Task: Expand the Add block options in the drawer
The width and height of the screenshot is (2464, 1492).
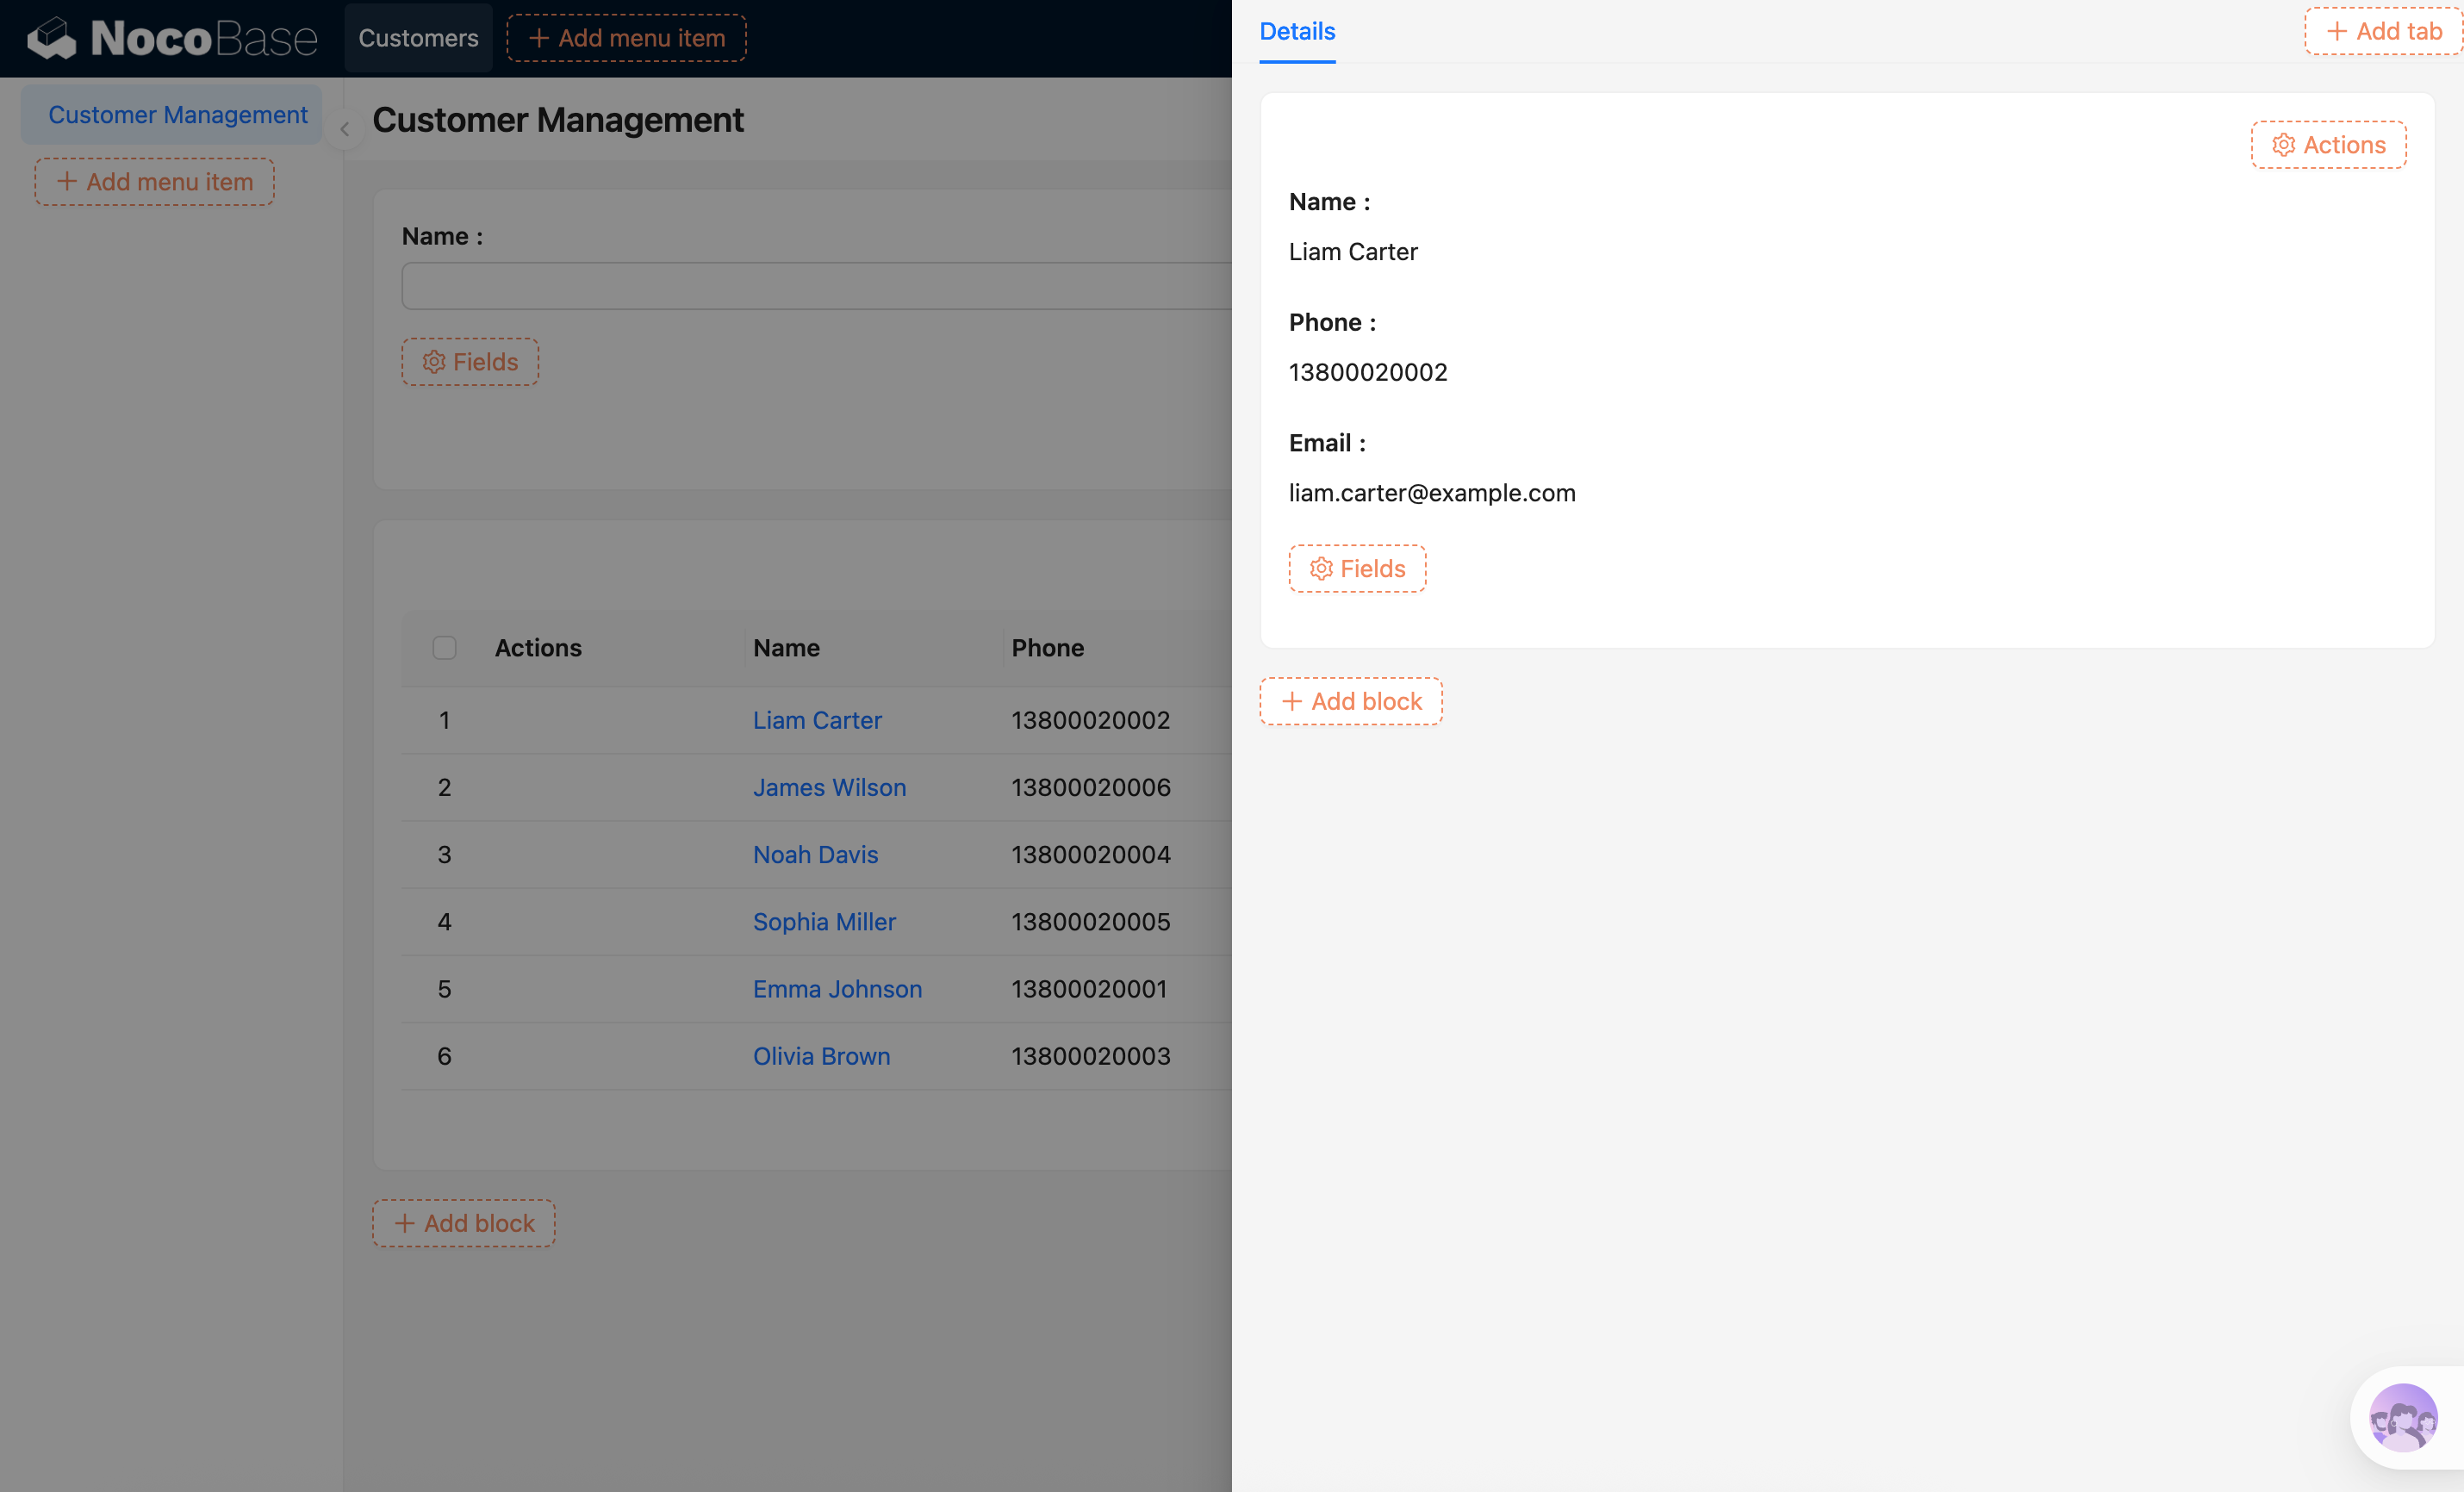Action: [1351, 701]
